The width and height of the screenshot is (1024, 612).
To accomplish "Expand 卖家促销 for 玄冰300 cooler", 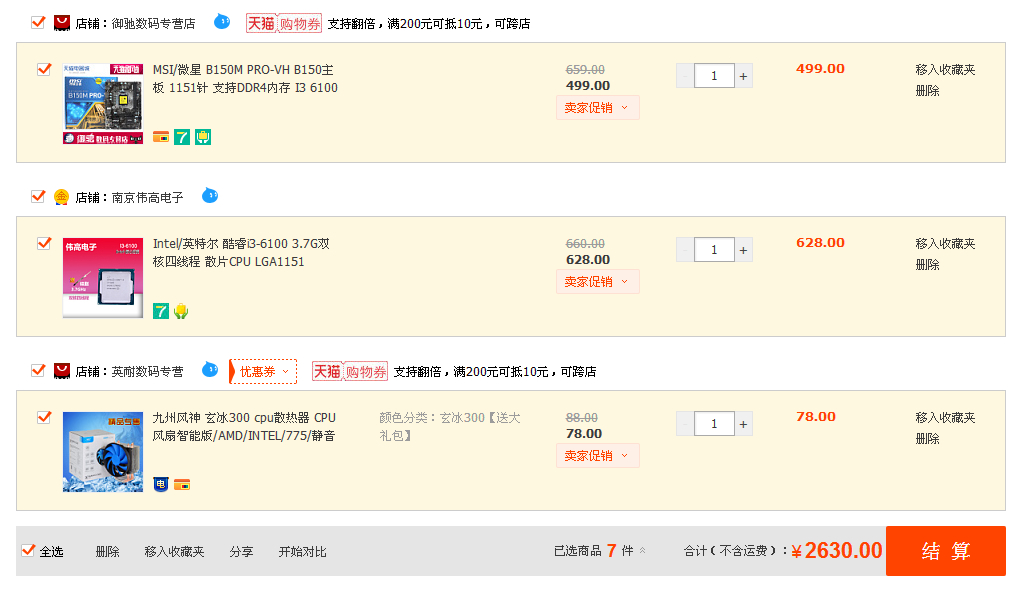I will (x=598, y=455).
